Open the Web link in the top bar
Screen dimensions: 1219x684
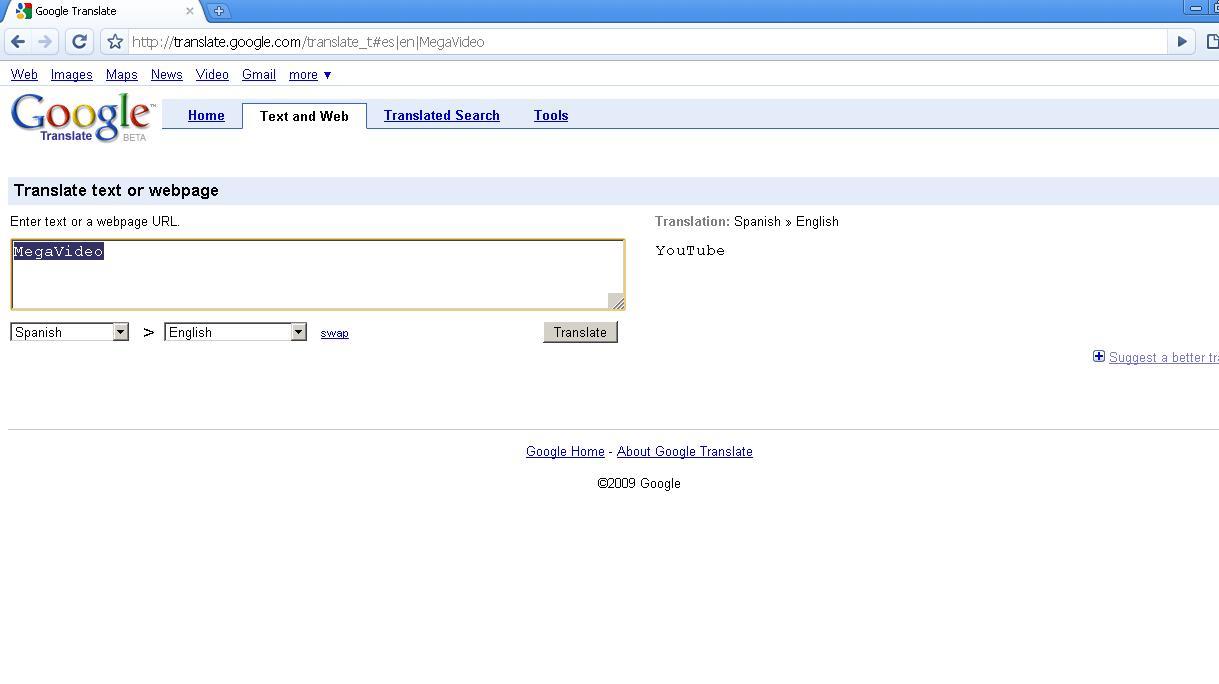click(x=24, y=75)
